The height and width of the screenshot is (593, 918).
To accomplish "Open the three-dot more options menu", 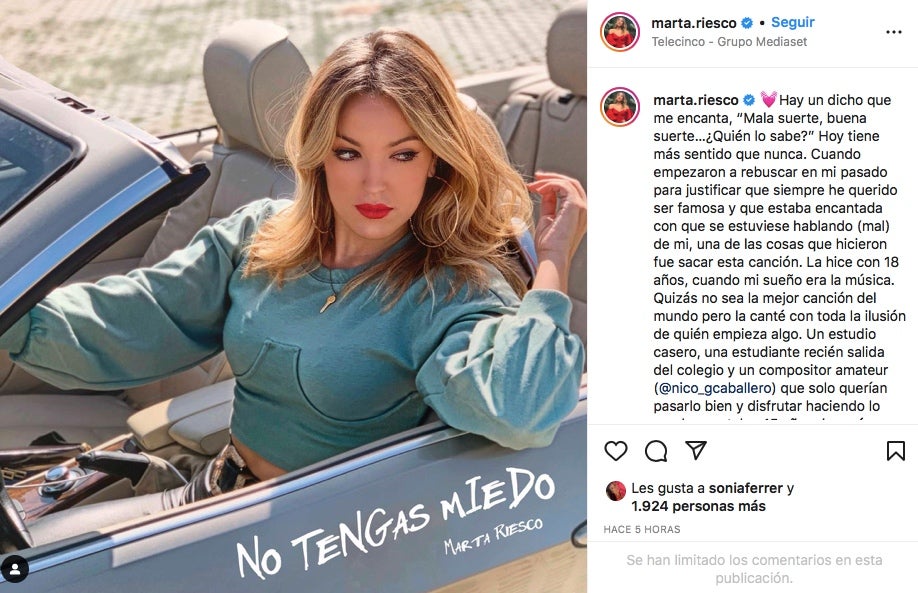I will pos(894,32).
